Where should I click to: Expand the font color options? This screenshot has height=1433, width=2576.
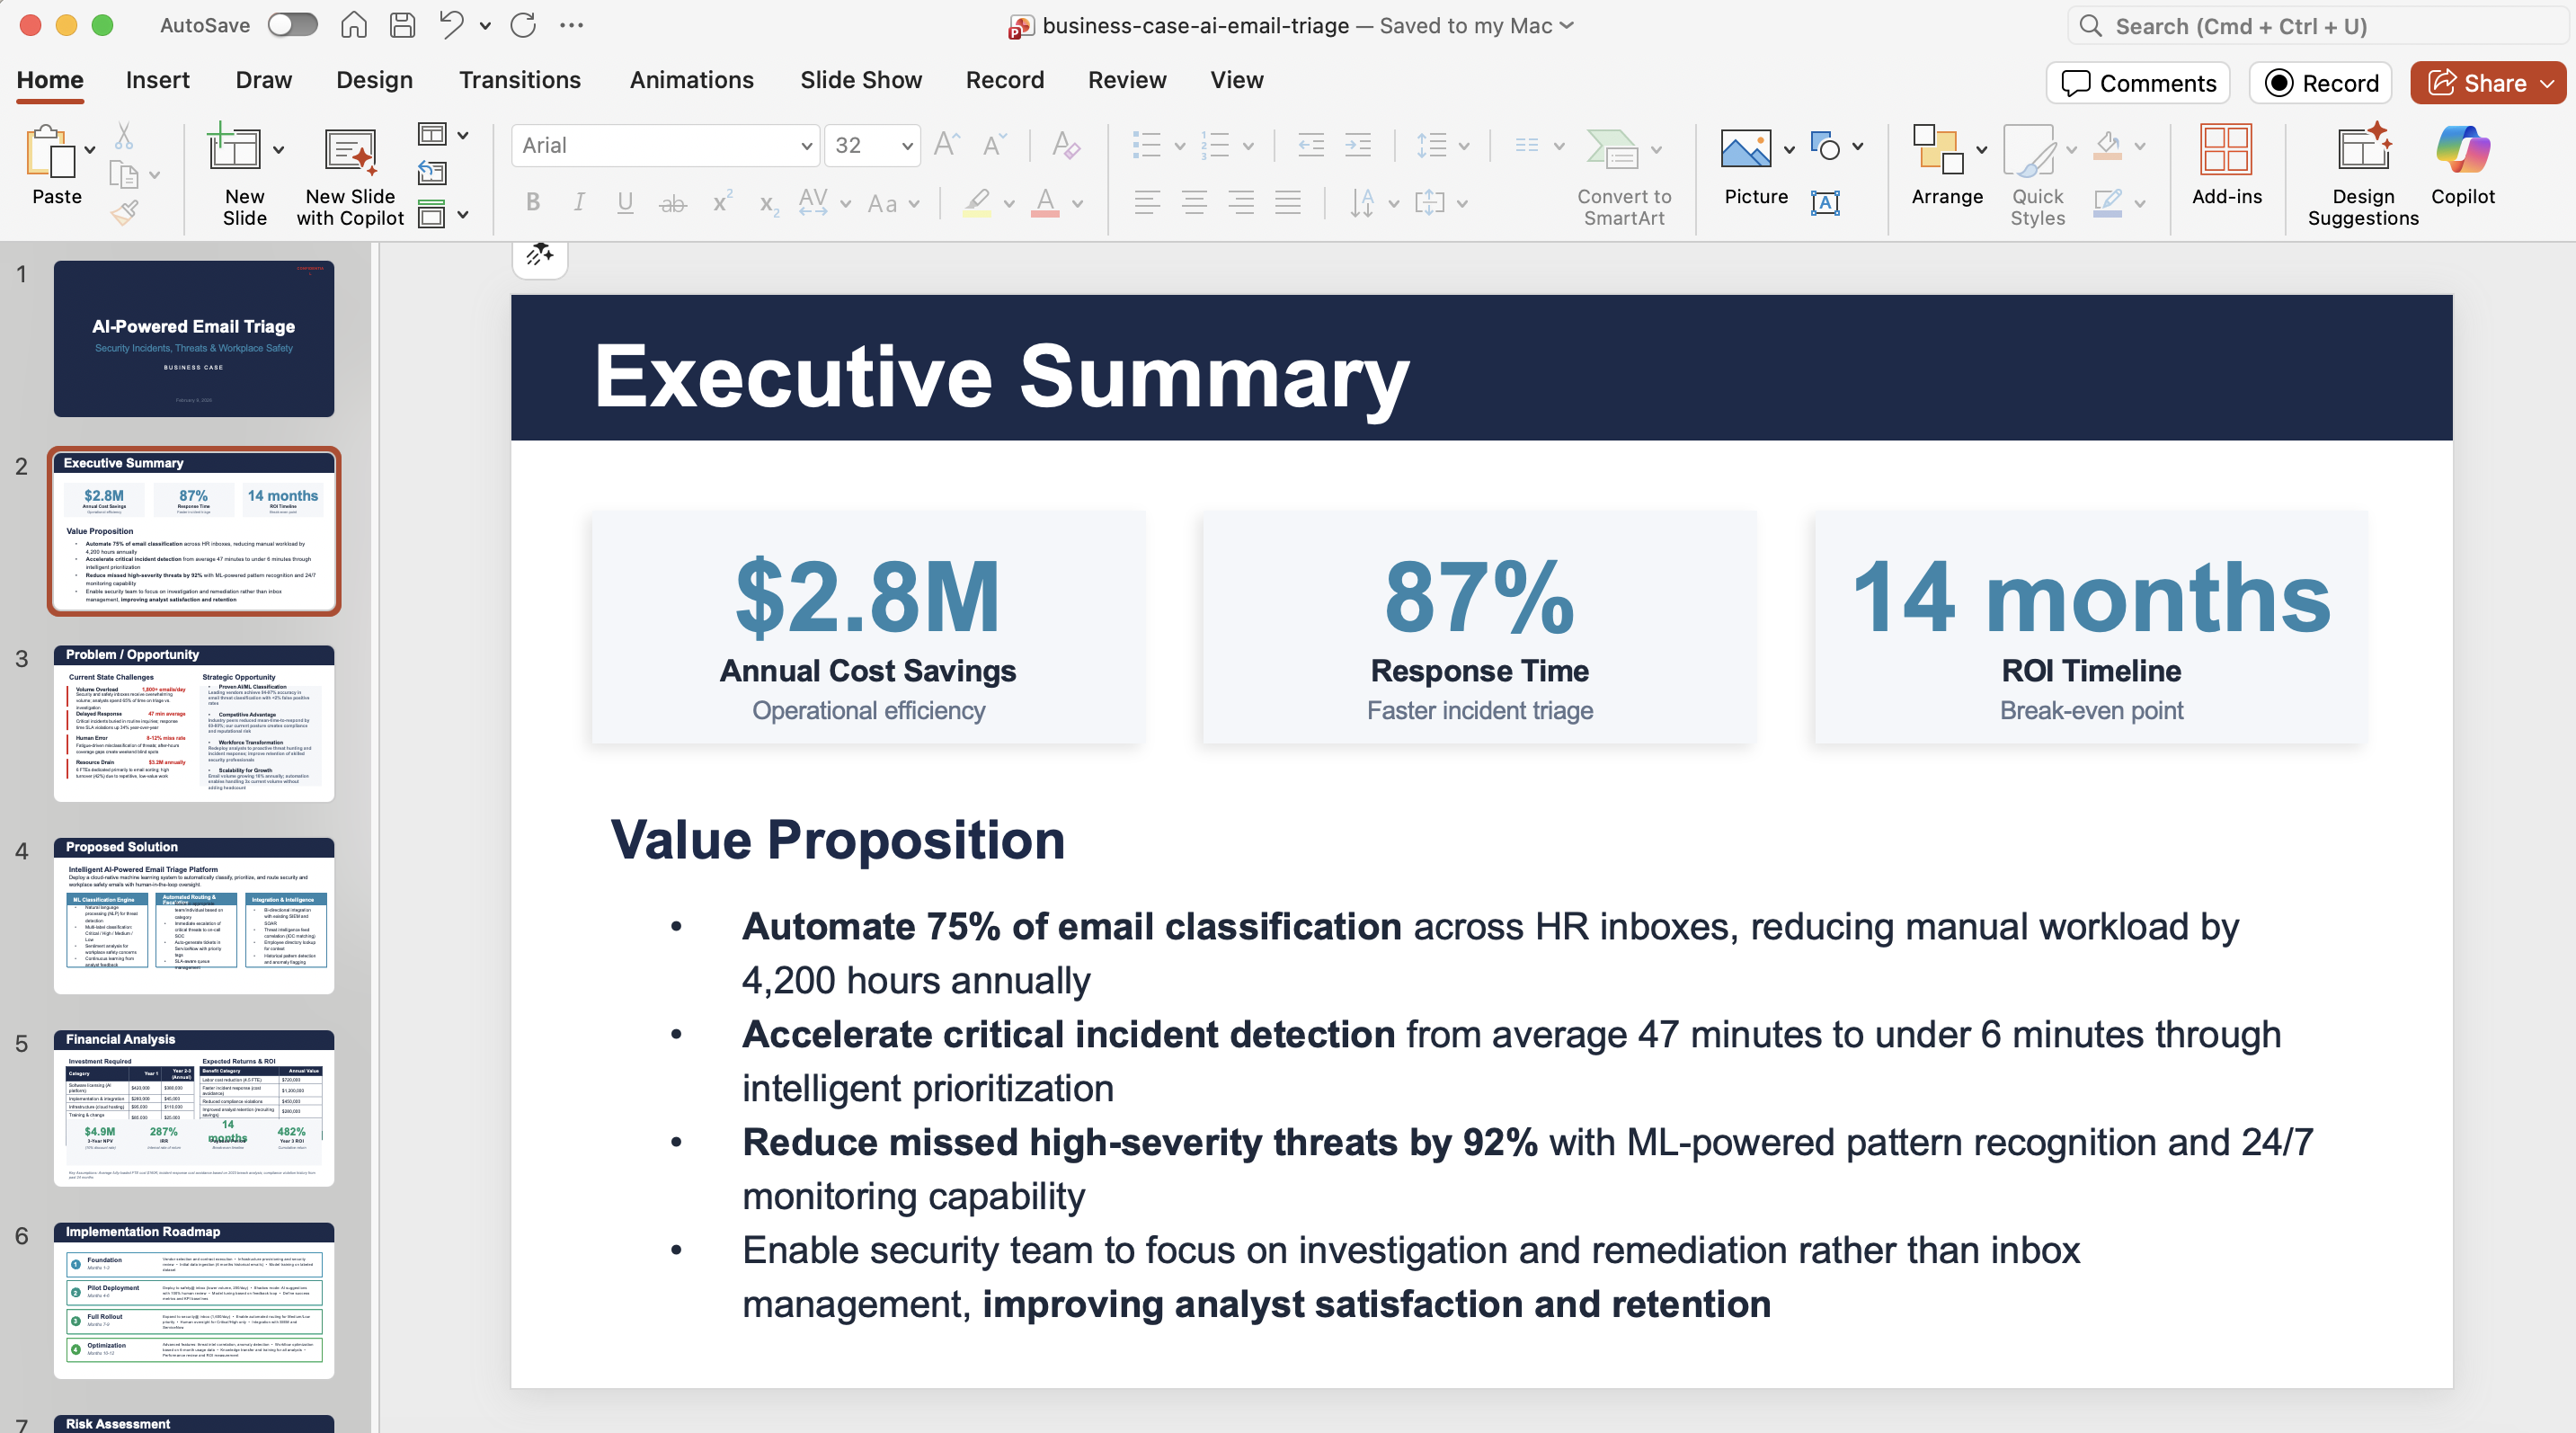1078,205
